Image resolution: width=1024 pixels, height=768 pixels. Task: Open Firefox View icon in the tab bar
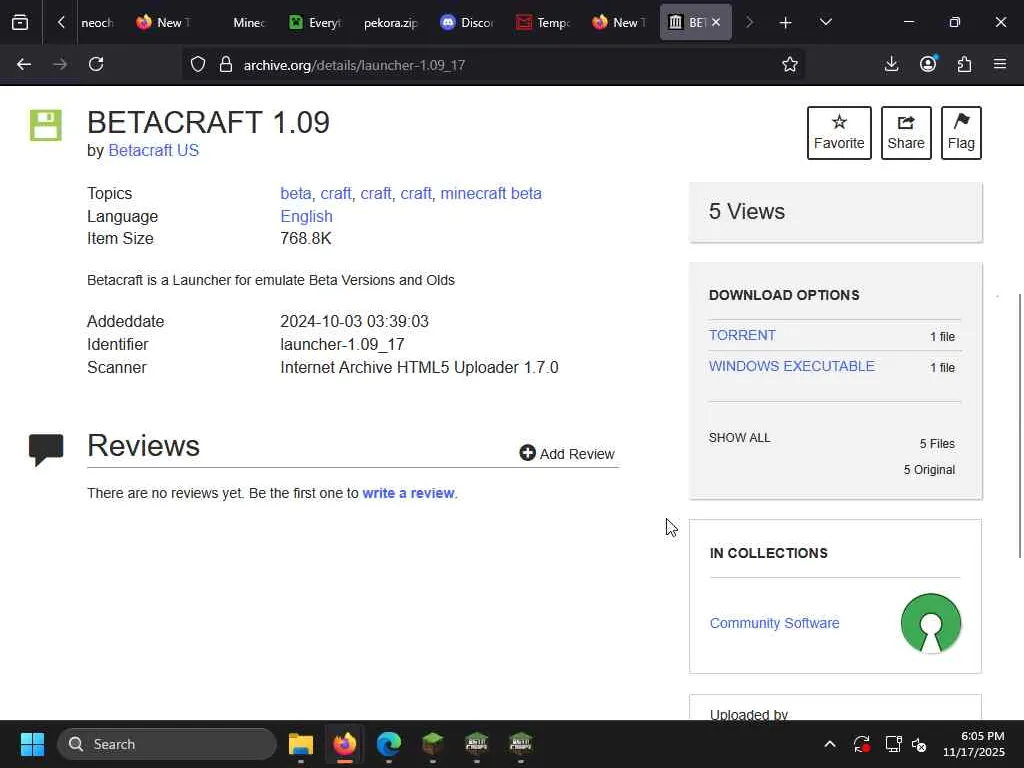(20, 23)
